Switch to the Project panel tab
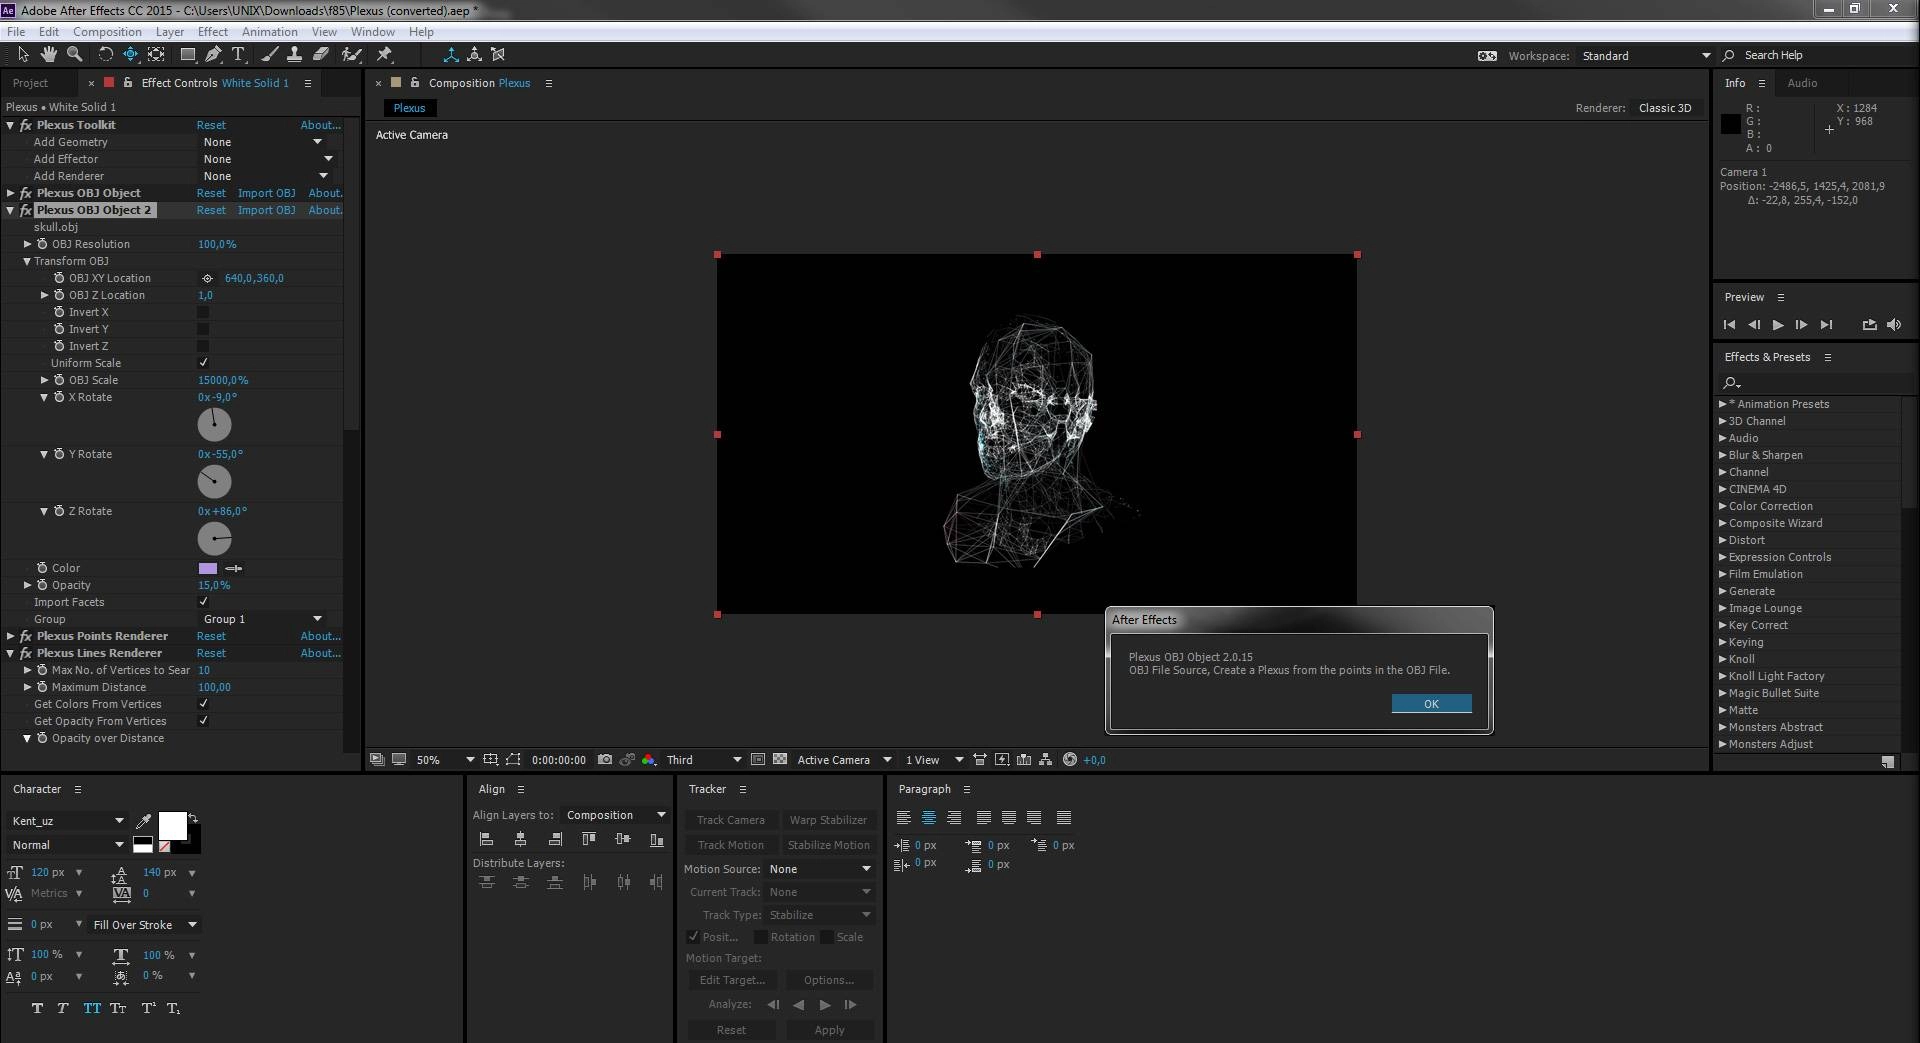1920x1043 pixels. [30, 83]
